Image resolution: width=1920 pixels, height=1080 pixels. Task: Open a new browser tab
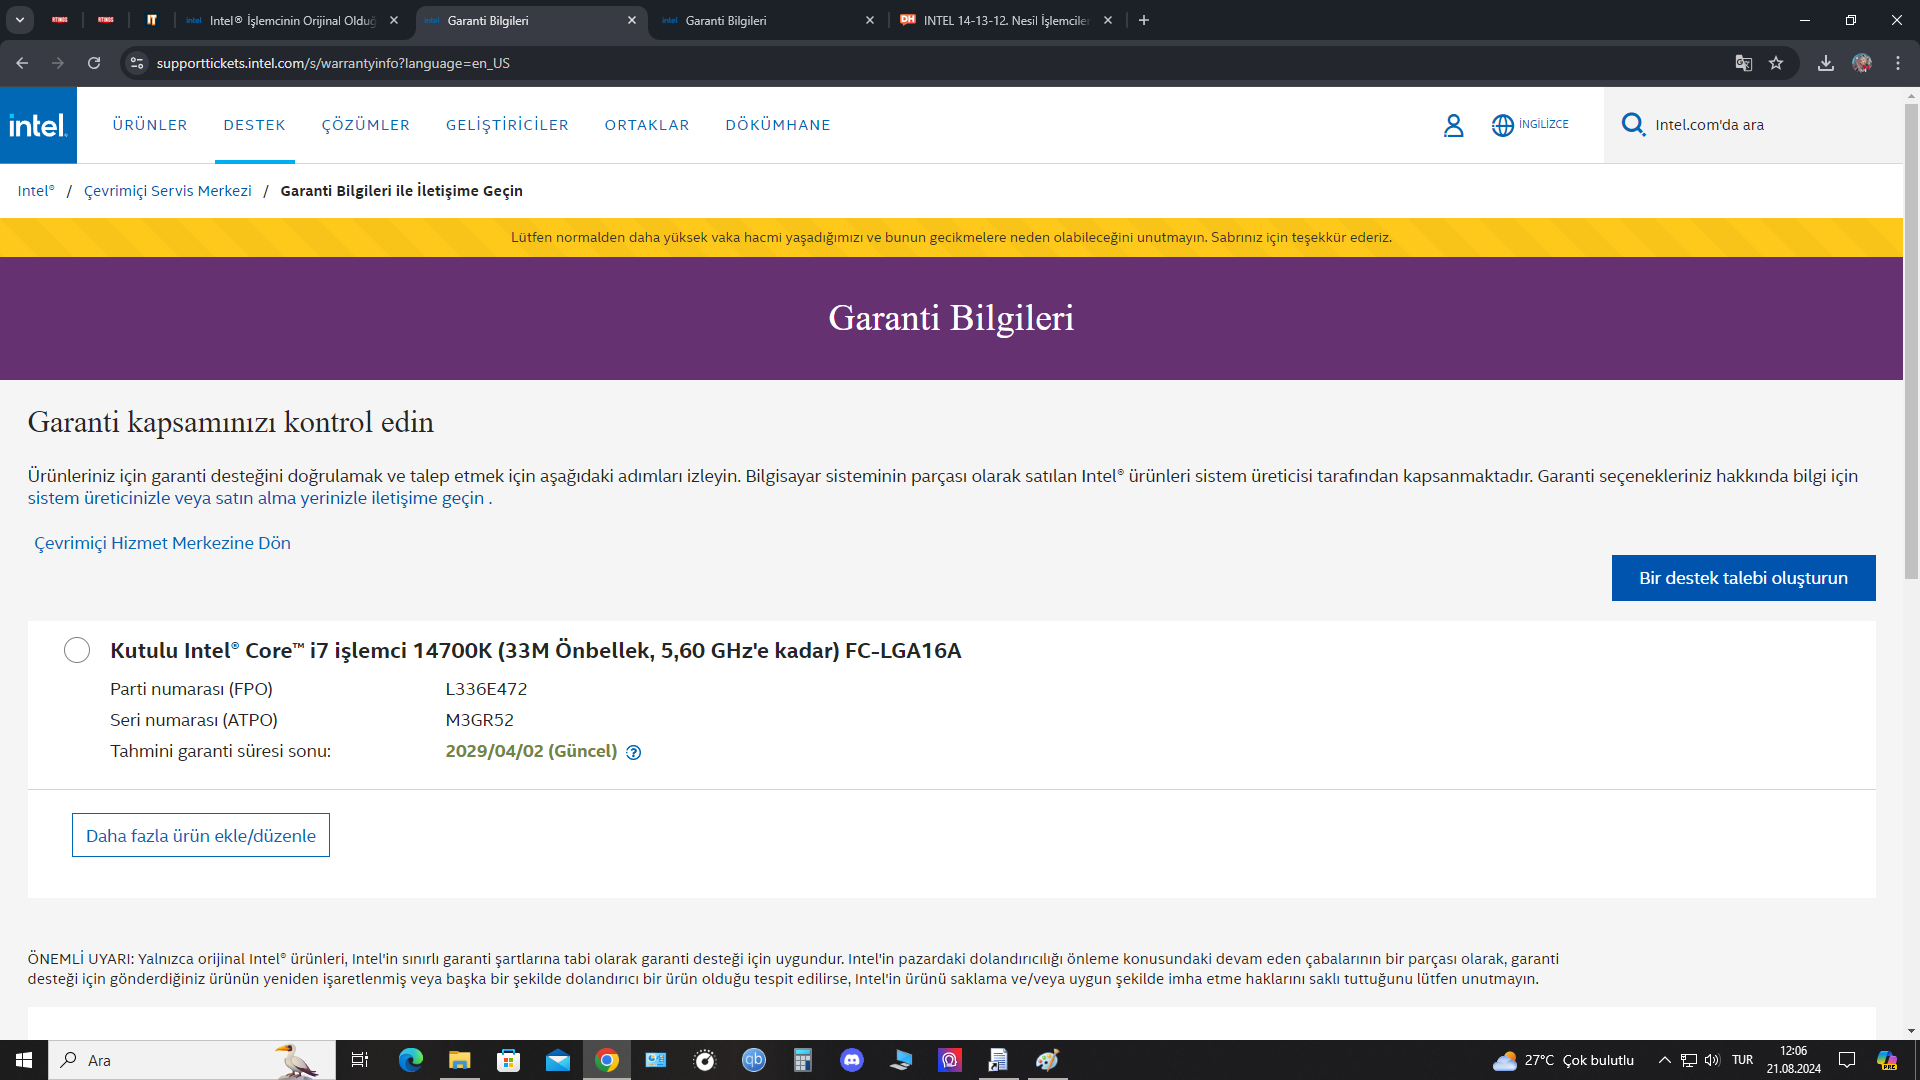coord(1144,20)
